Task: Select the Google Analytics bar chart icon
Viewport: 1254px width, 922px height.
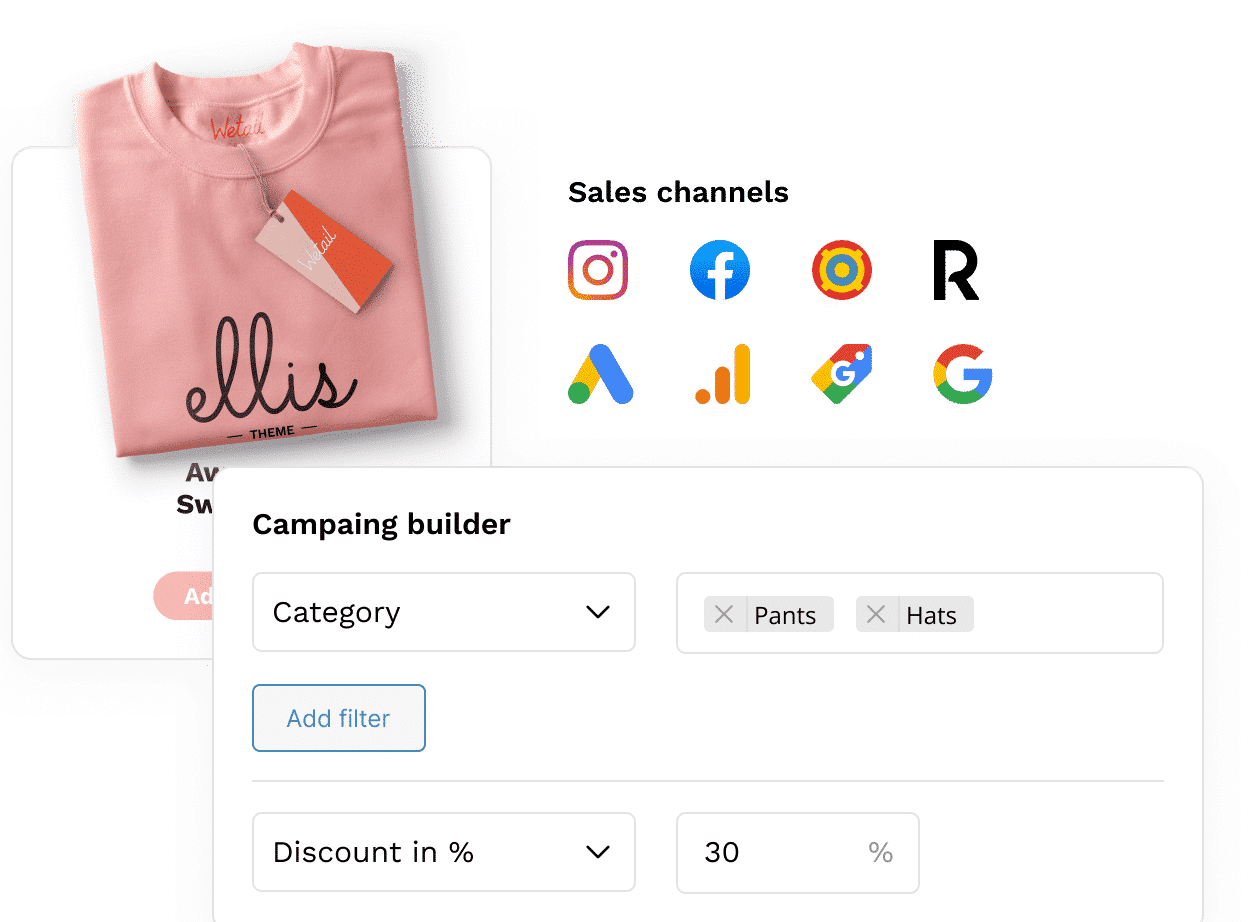Action: click(722, 374)
